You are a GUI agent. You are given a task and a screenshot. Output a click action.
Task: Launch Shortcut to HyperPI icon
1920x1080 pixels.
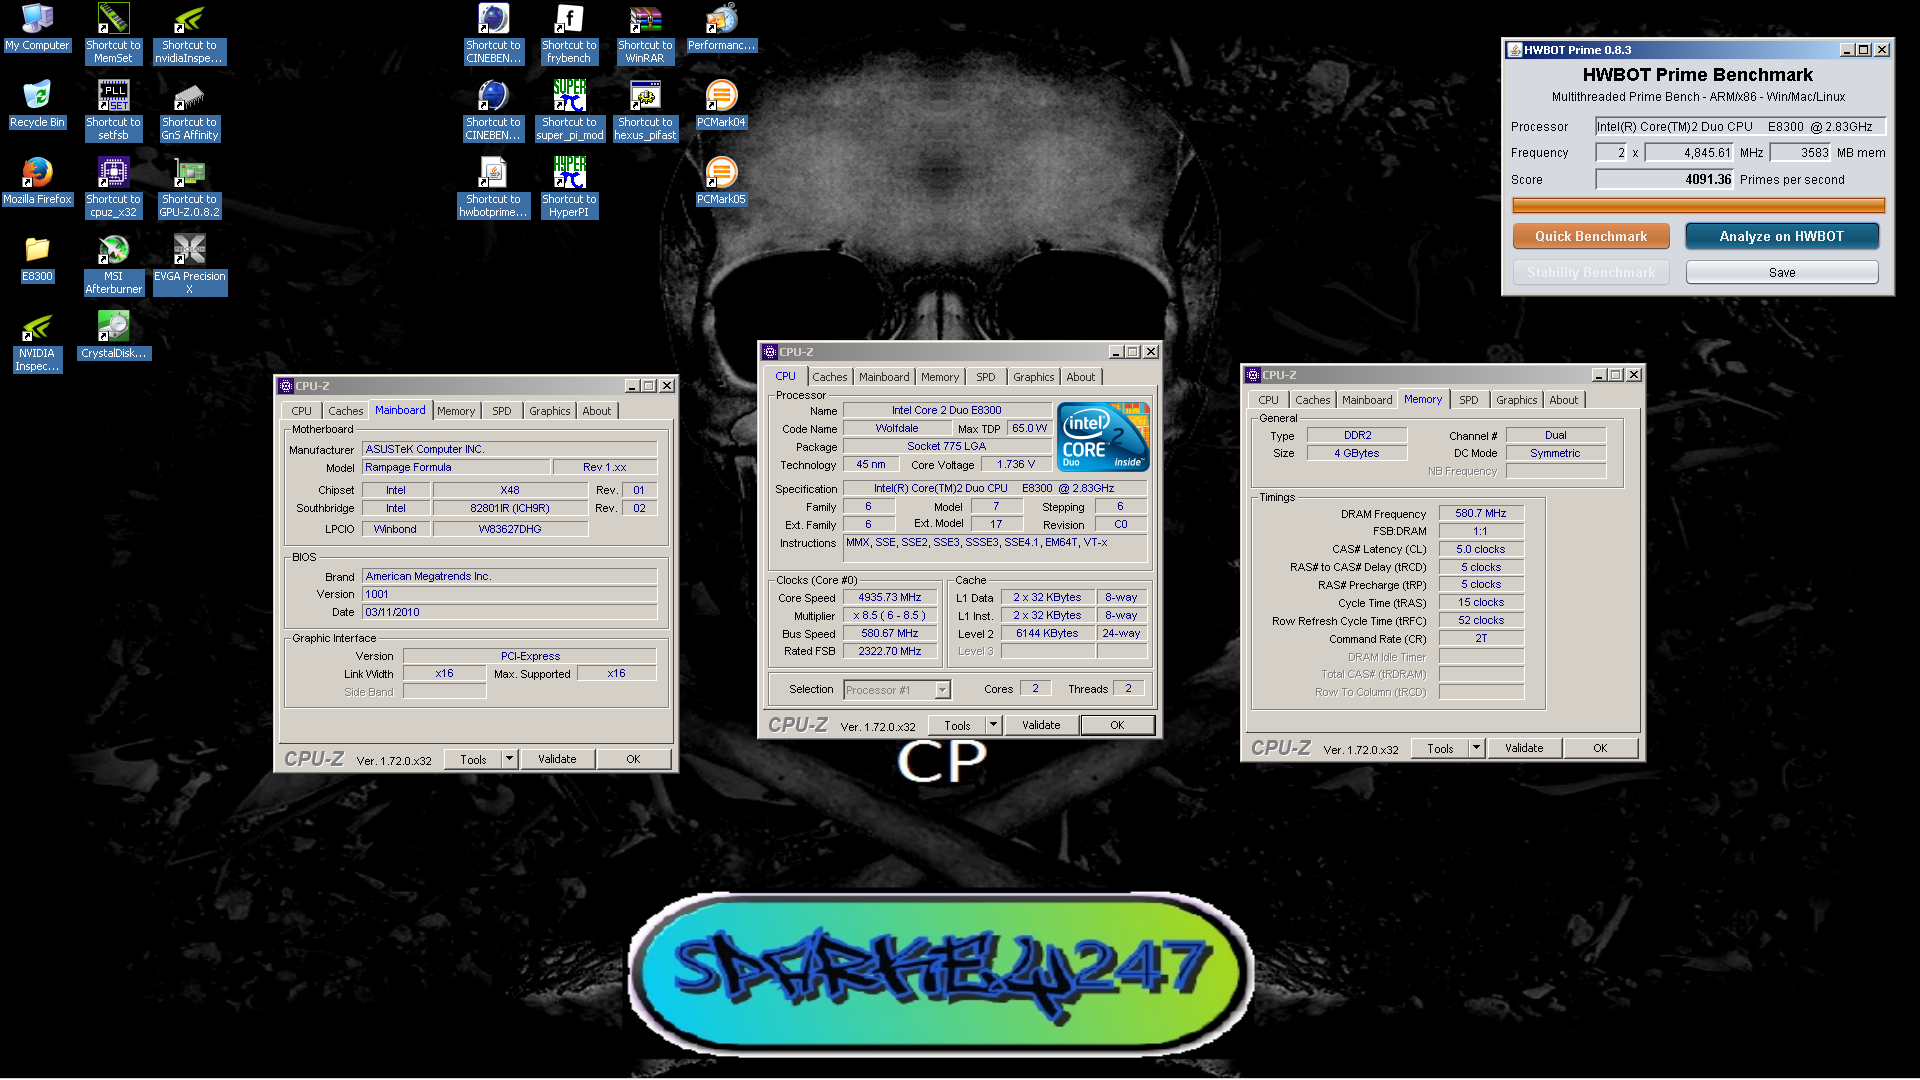(569, 188)
